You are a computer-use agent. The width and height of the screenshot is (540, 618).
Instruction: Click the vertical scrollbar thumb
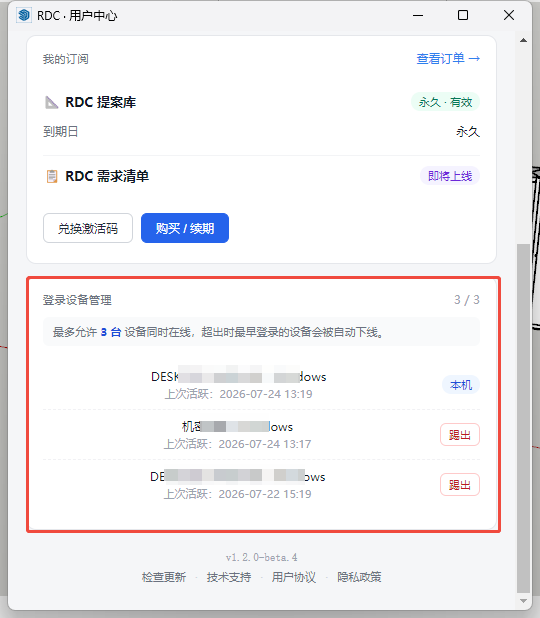(523, 418)
